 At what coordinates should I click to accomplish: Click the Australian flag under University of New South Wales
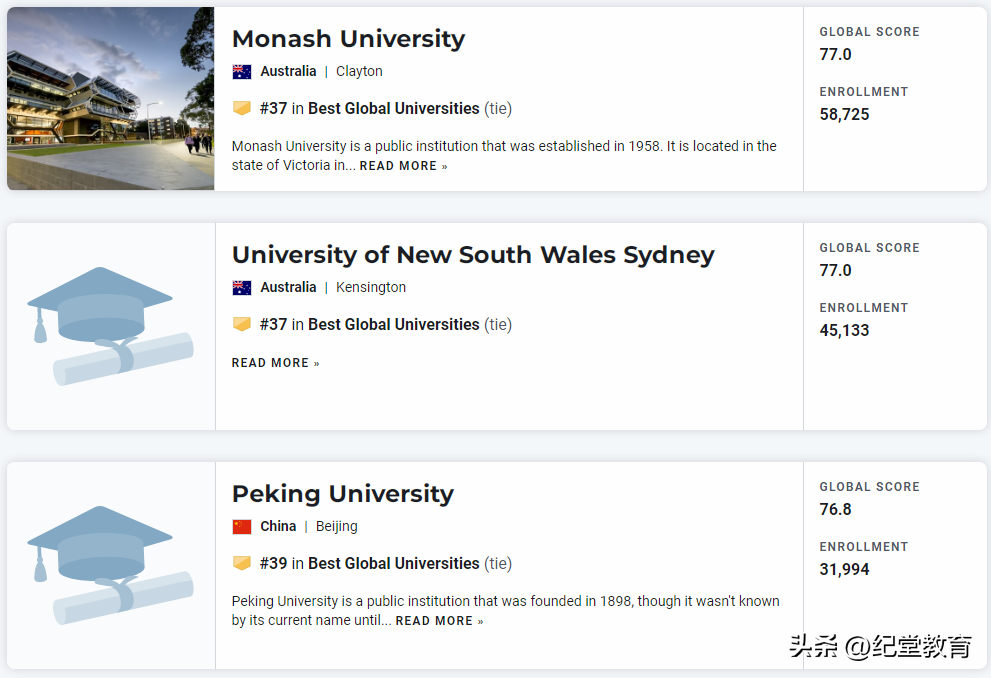[x=242, y=288]
